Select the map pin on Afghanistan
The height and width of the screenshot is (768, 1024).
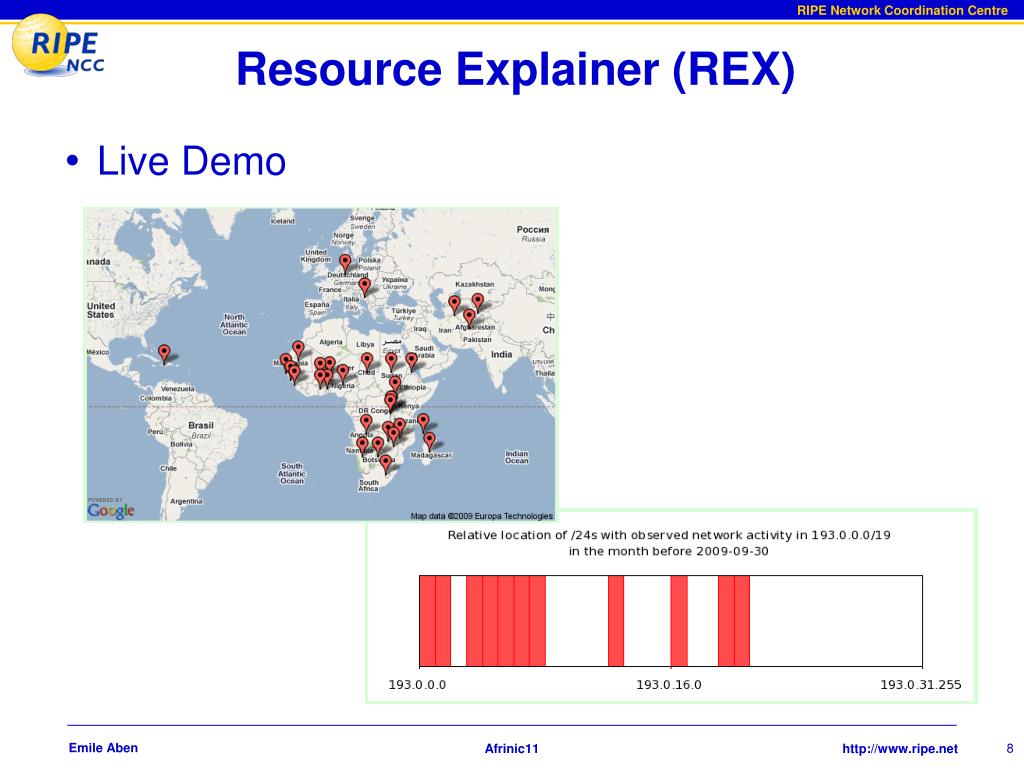click(x=469, y=319)
